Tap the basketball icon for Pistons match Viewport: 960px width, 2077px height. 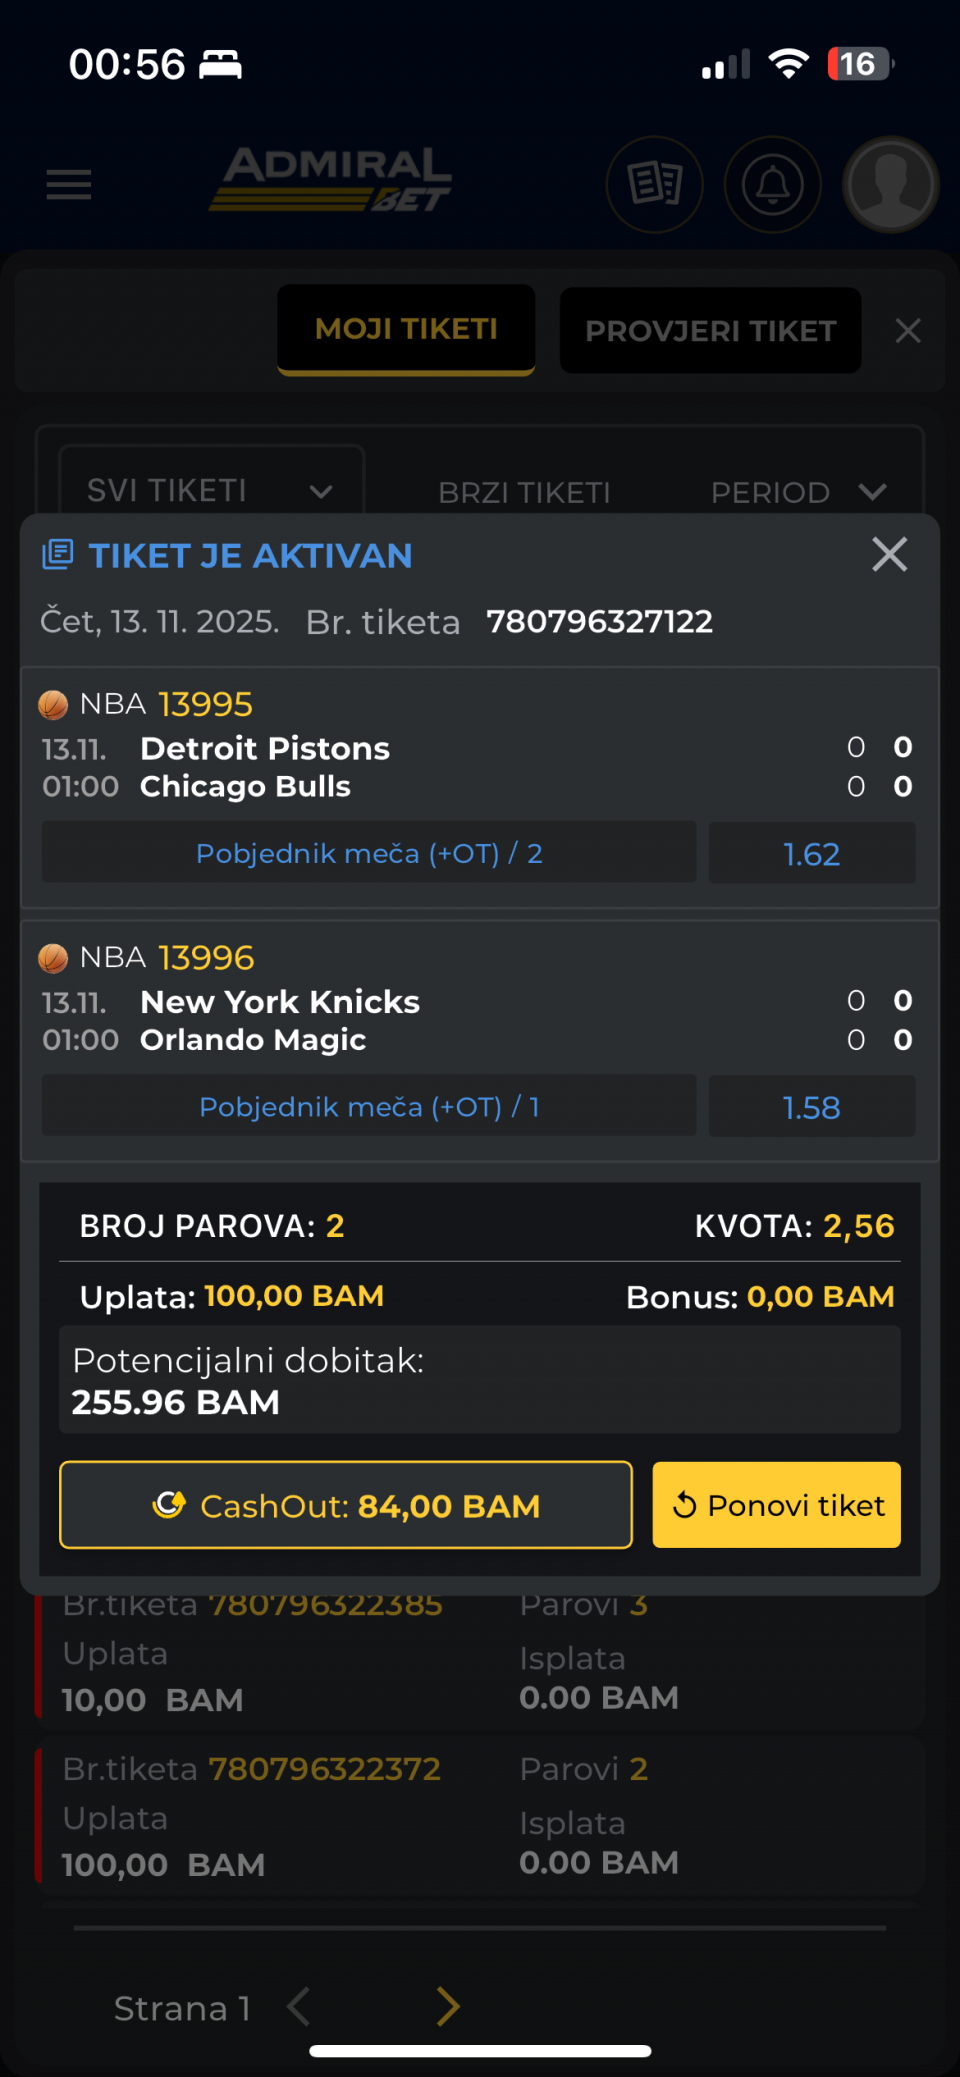53,705
